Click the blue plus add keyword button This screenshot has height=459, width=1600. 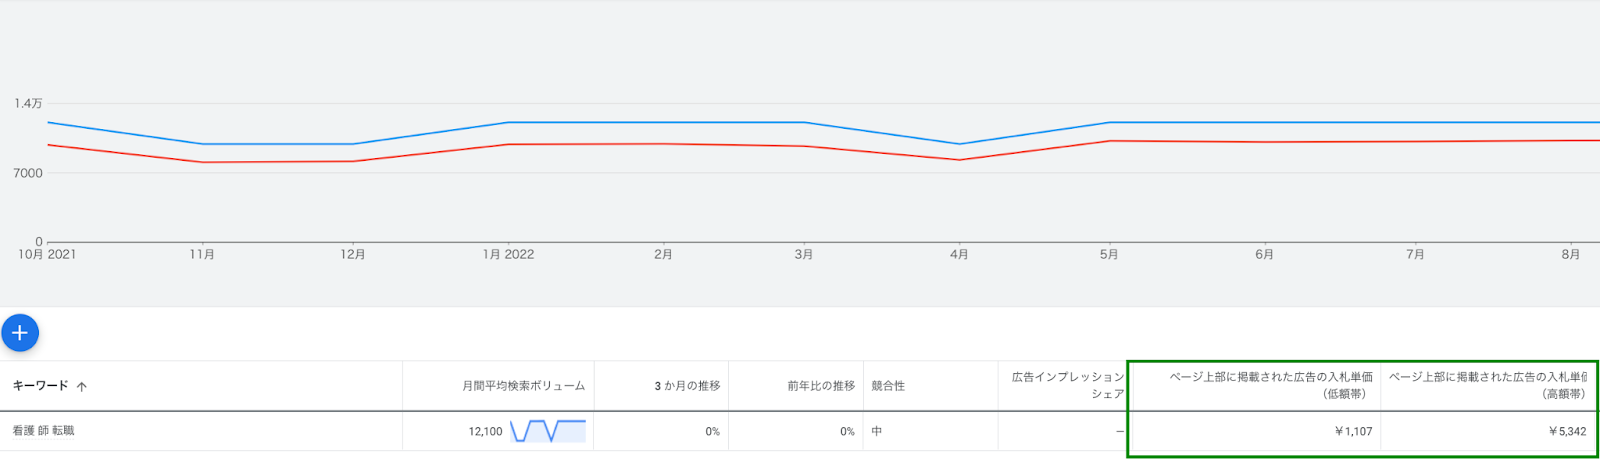point(20,333)
